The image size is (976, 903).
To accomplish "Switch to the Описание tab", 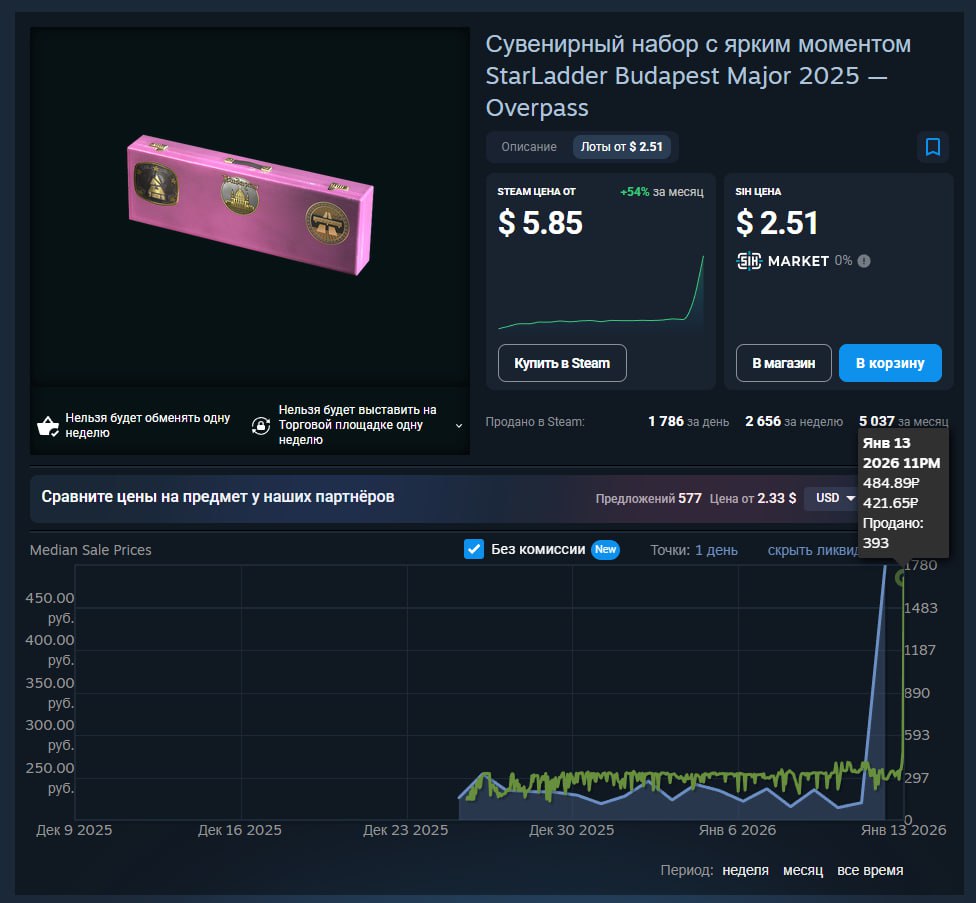I will (529, 147).
